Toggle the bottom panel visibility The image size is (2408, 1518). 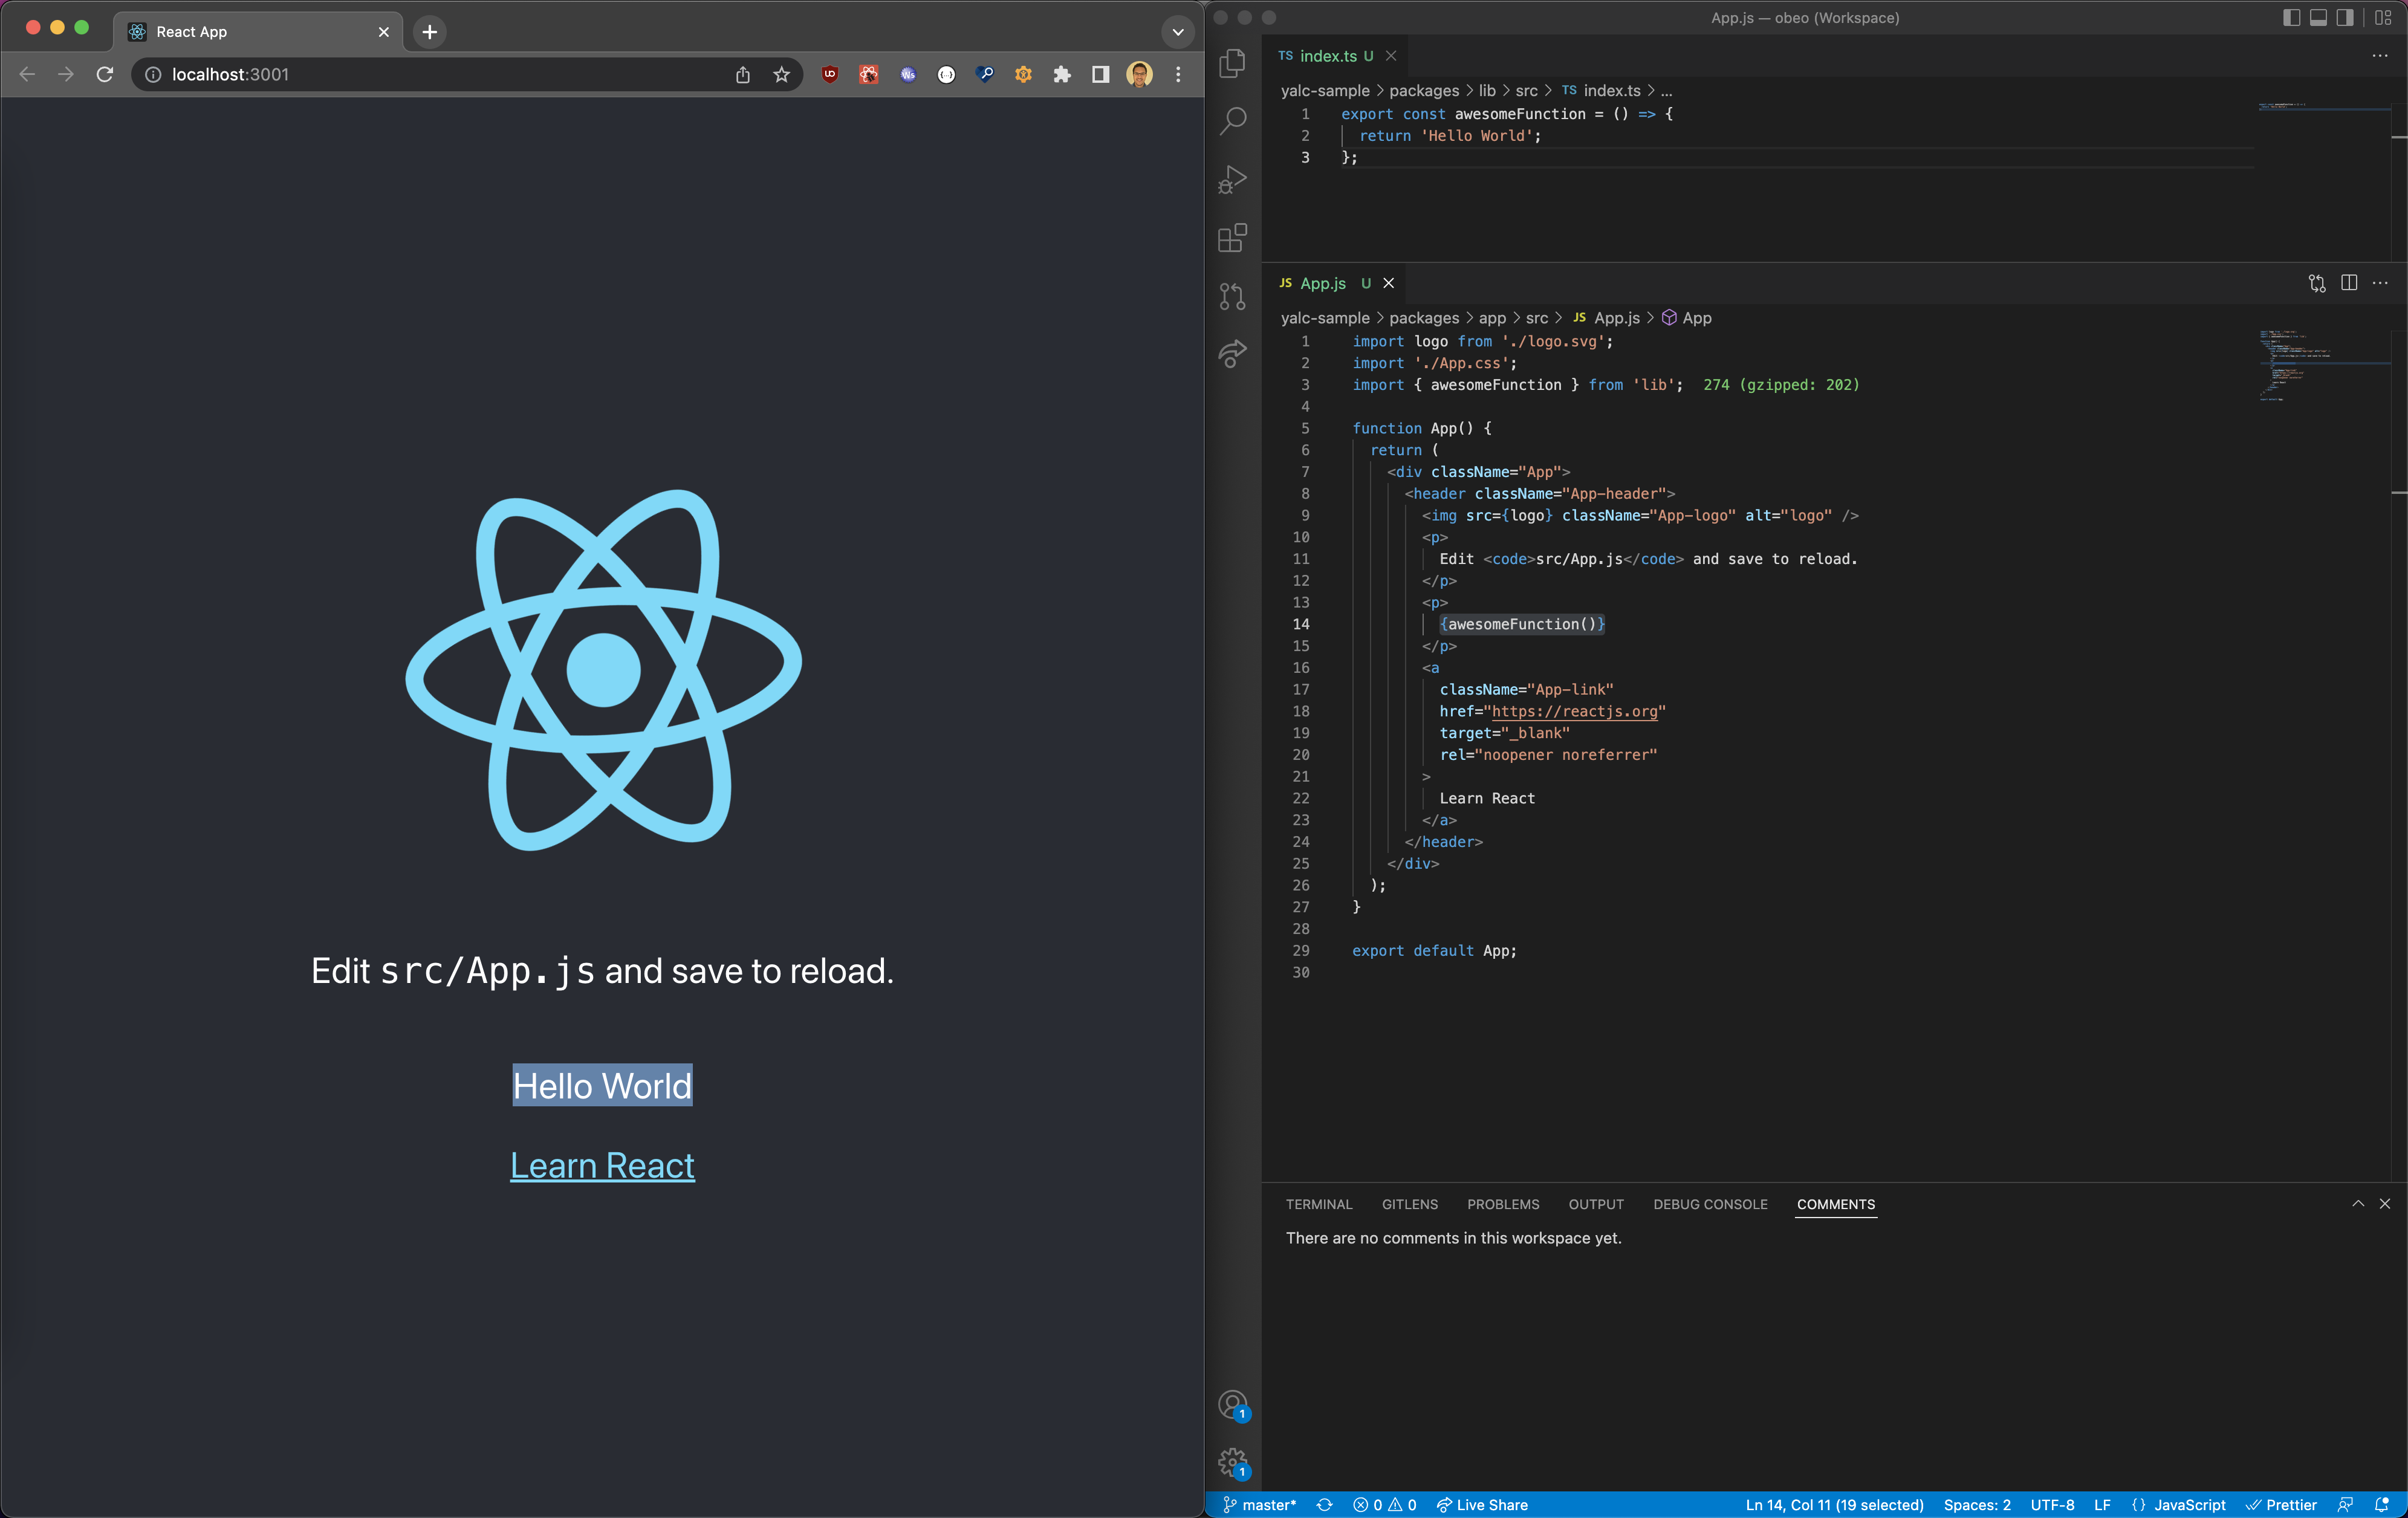click(x=2318, y=18)
